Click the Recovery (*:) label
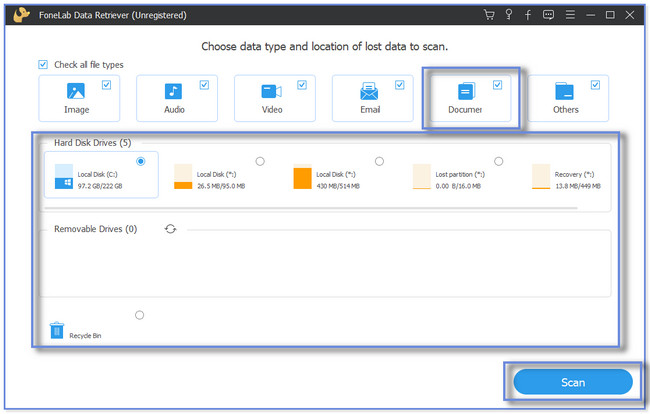Screen dimensions: 650x414 tap(575, 174)
